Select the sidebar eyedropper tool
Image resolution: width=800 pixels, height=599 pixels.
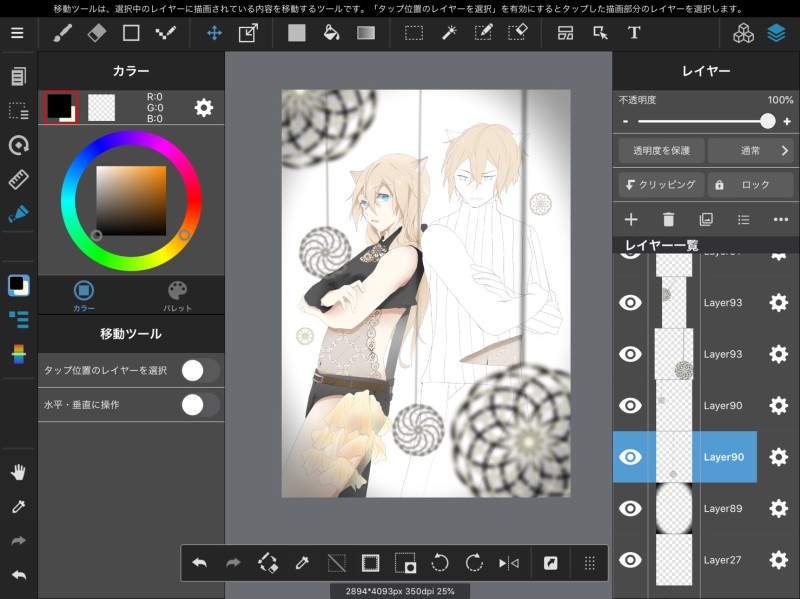pyautogui.click(x=18, y=507)
